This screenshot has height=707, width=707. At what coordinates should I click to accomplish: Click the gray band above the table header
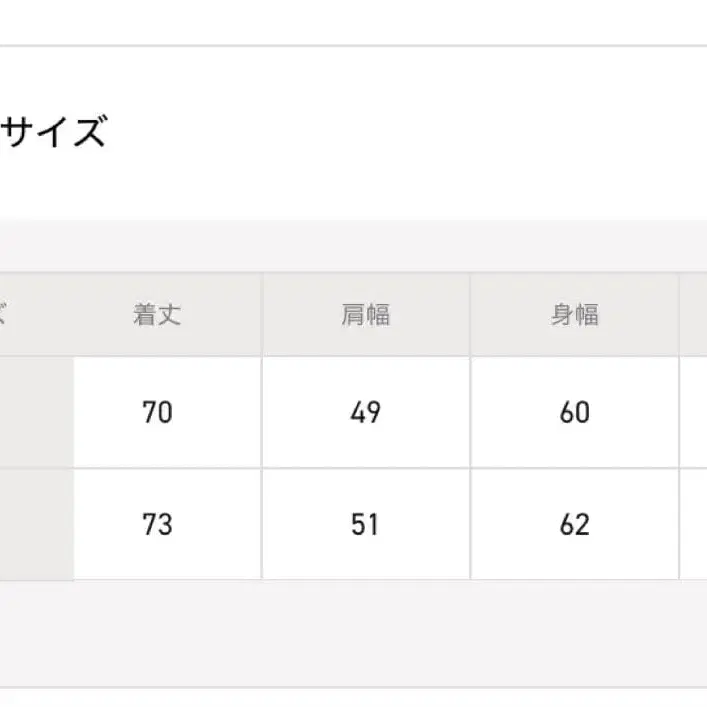[x=353, y=247]
